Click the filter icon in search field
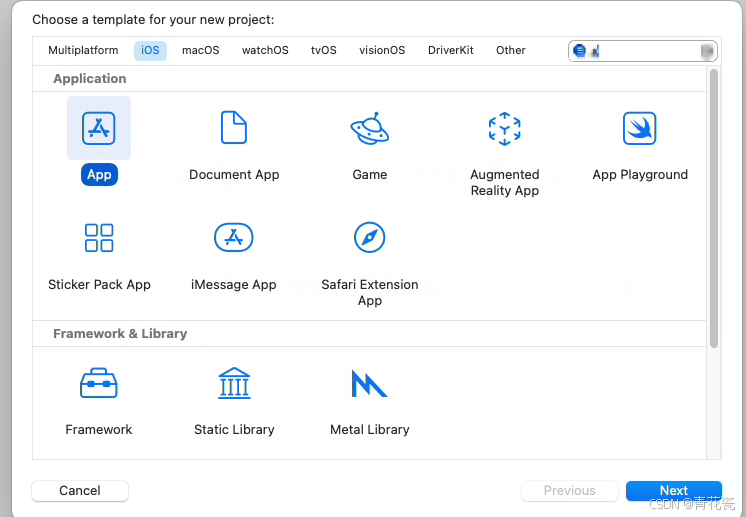 click(x=579, y=50)
